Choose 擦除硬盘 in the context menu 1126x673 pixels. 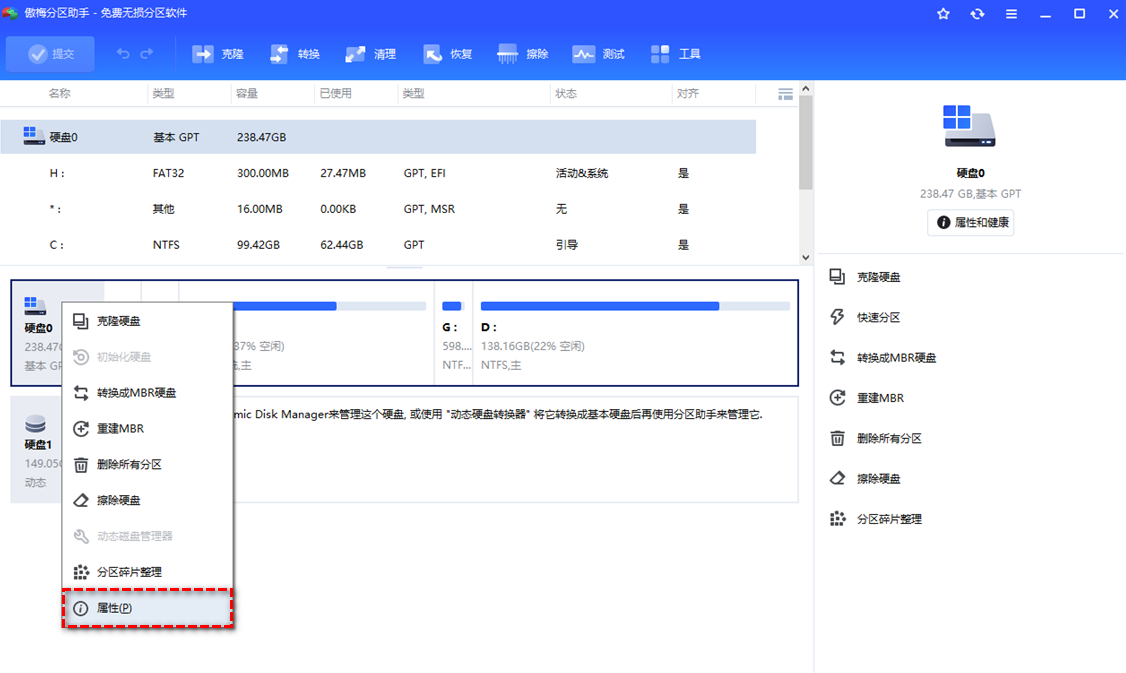pyautogui.click(x=148, y=501)
